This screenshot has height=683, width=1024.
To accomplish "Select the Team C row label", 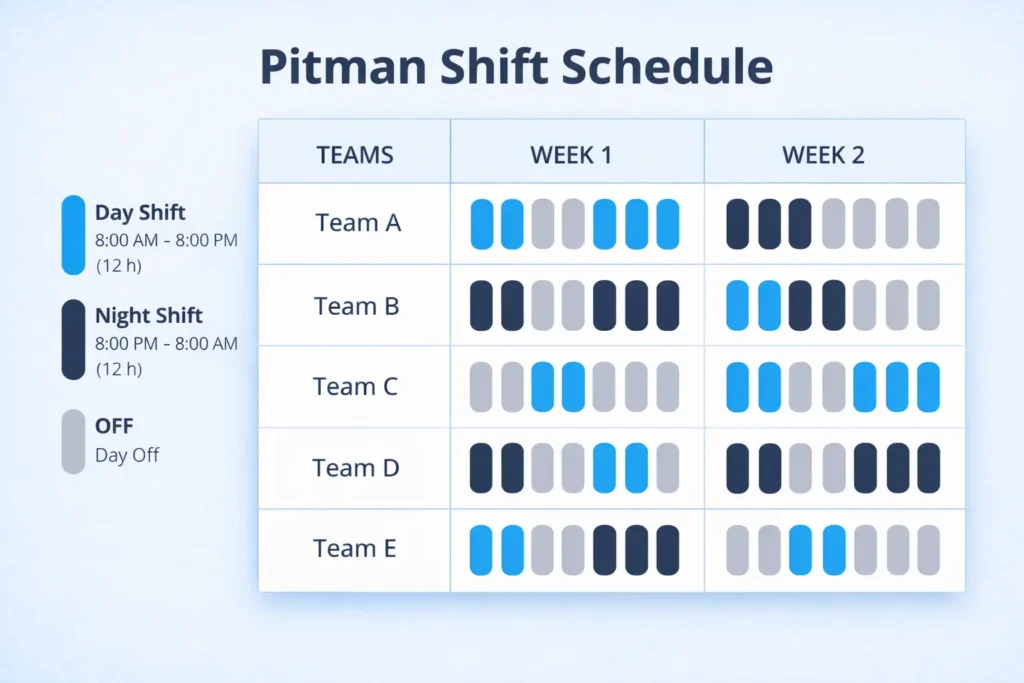I will [x=355, y=386].
